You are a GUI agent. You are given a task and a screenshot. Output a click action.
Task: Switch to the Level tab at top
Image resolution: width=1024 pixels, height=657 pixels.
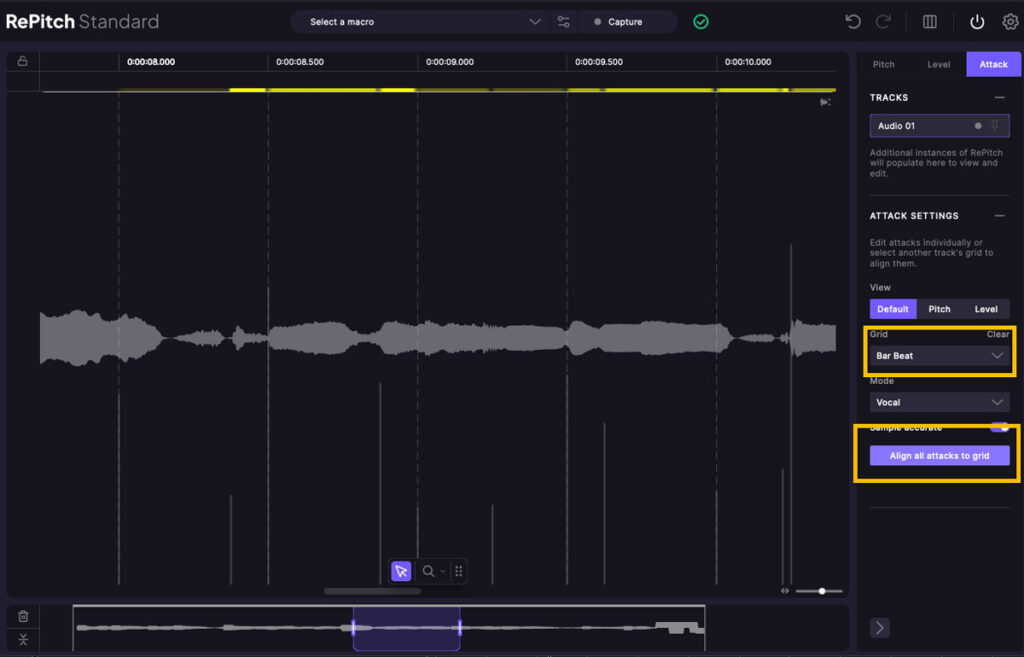point(938,64)
